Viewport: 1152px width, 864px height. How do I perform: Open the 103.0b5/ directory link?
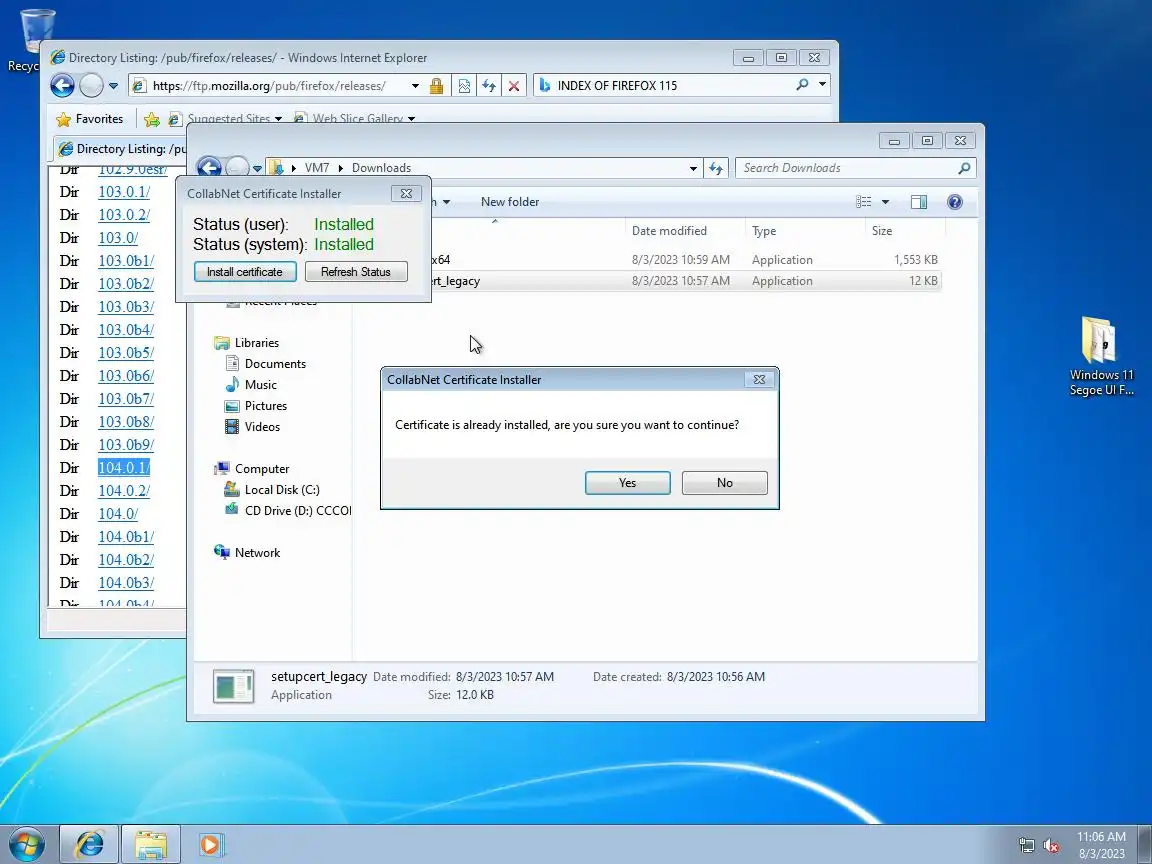[x=126, y=353]
